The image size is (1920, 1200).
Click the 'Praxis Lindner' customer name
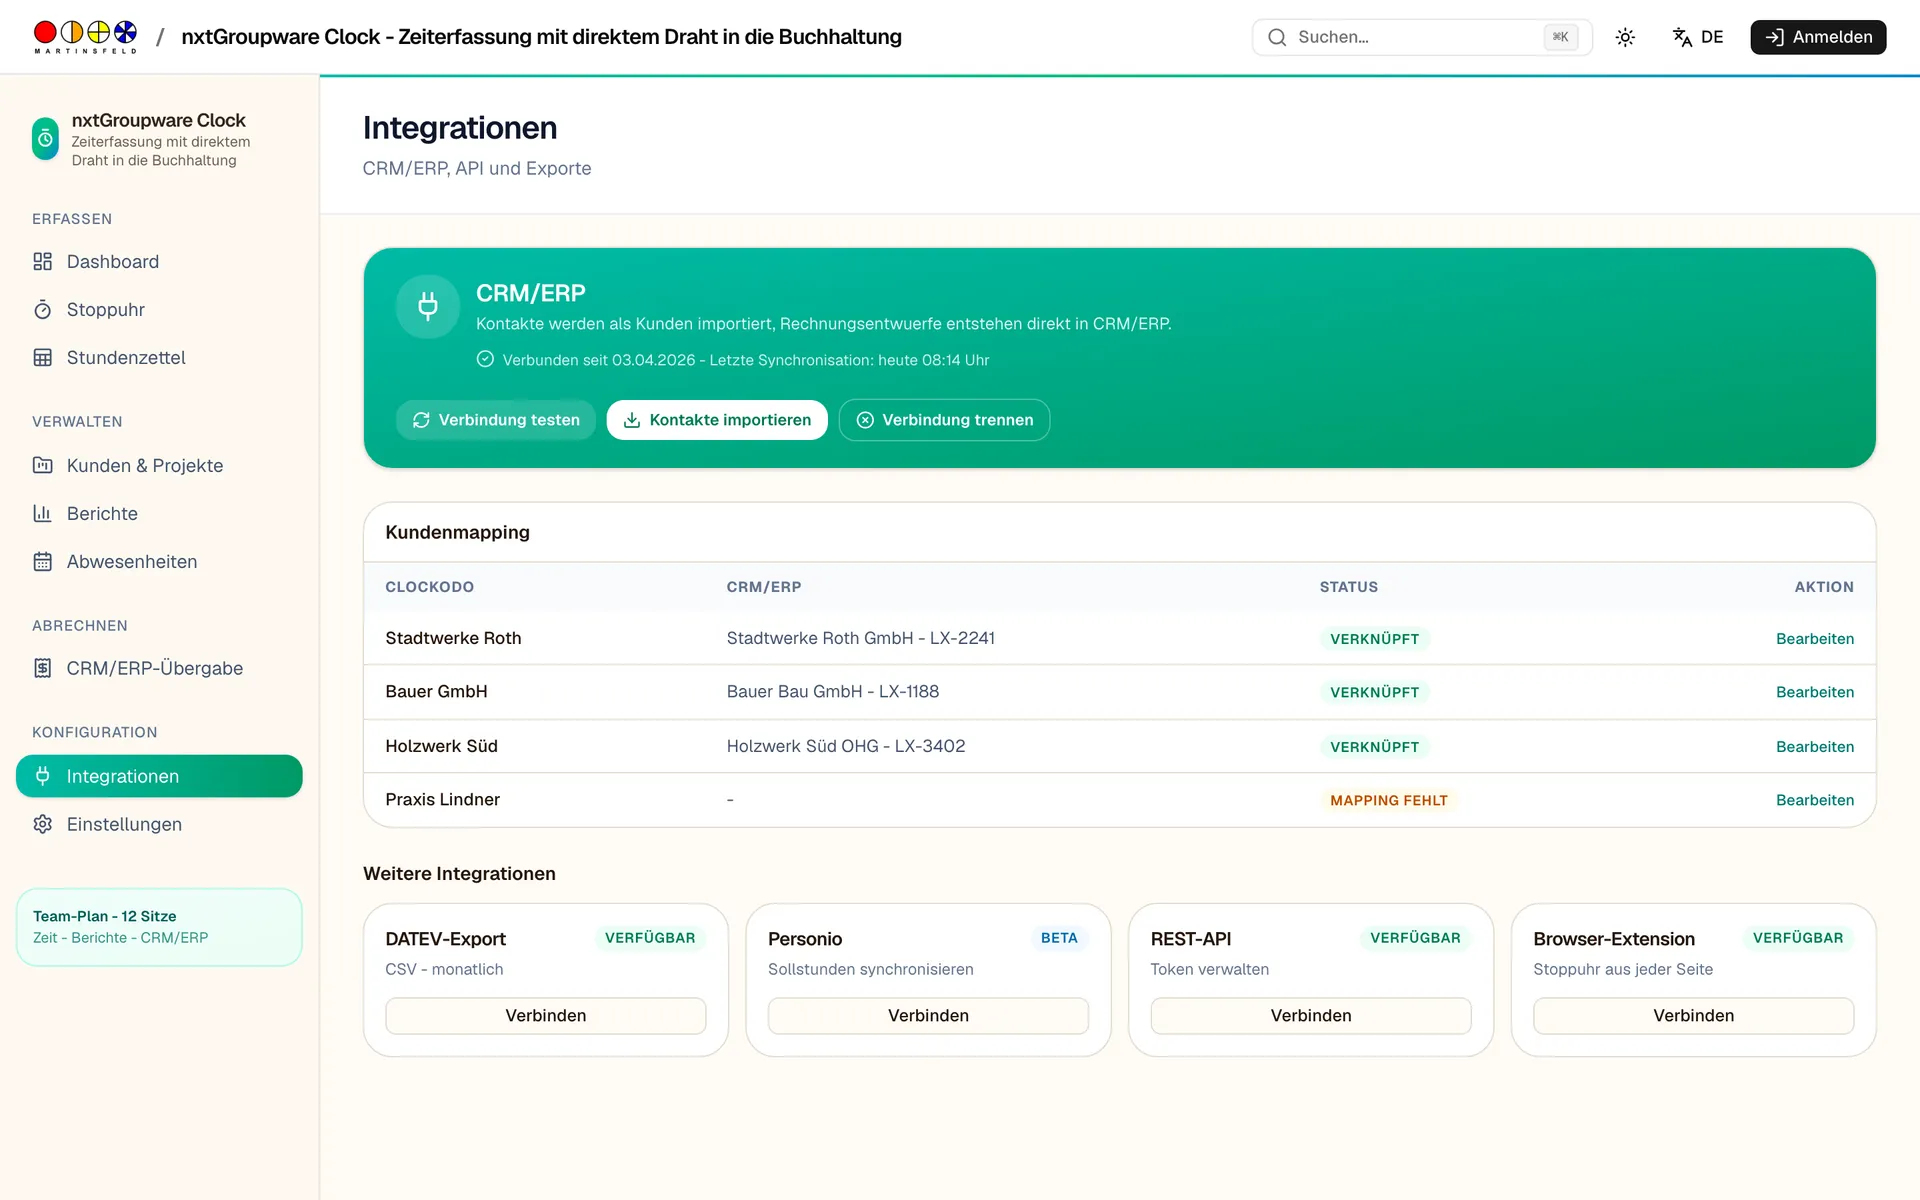click(x=442, y=799)
